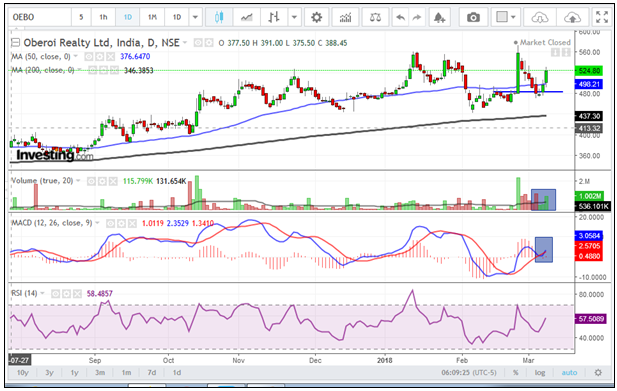Open Oberoi Realty series settings gear
The image size is (617, 391).
coord(209,42)
